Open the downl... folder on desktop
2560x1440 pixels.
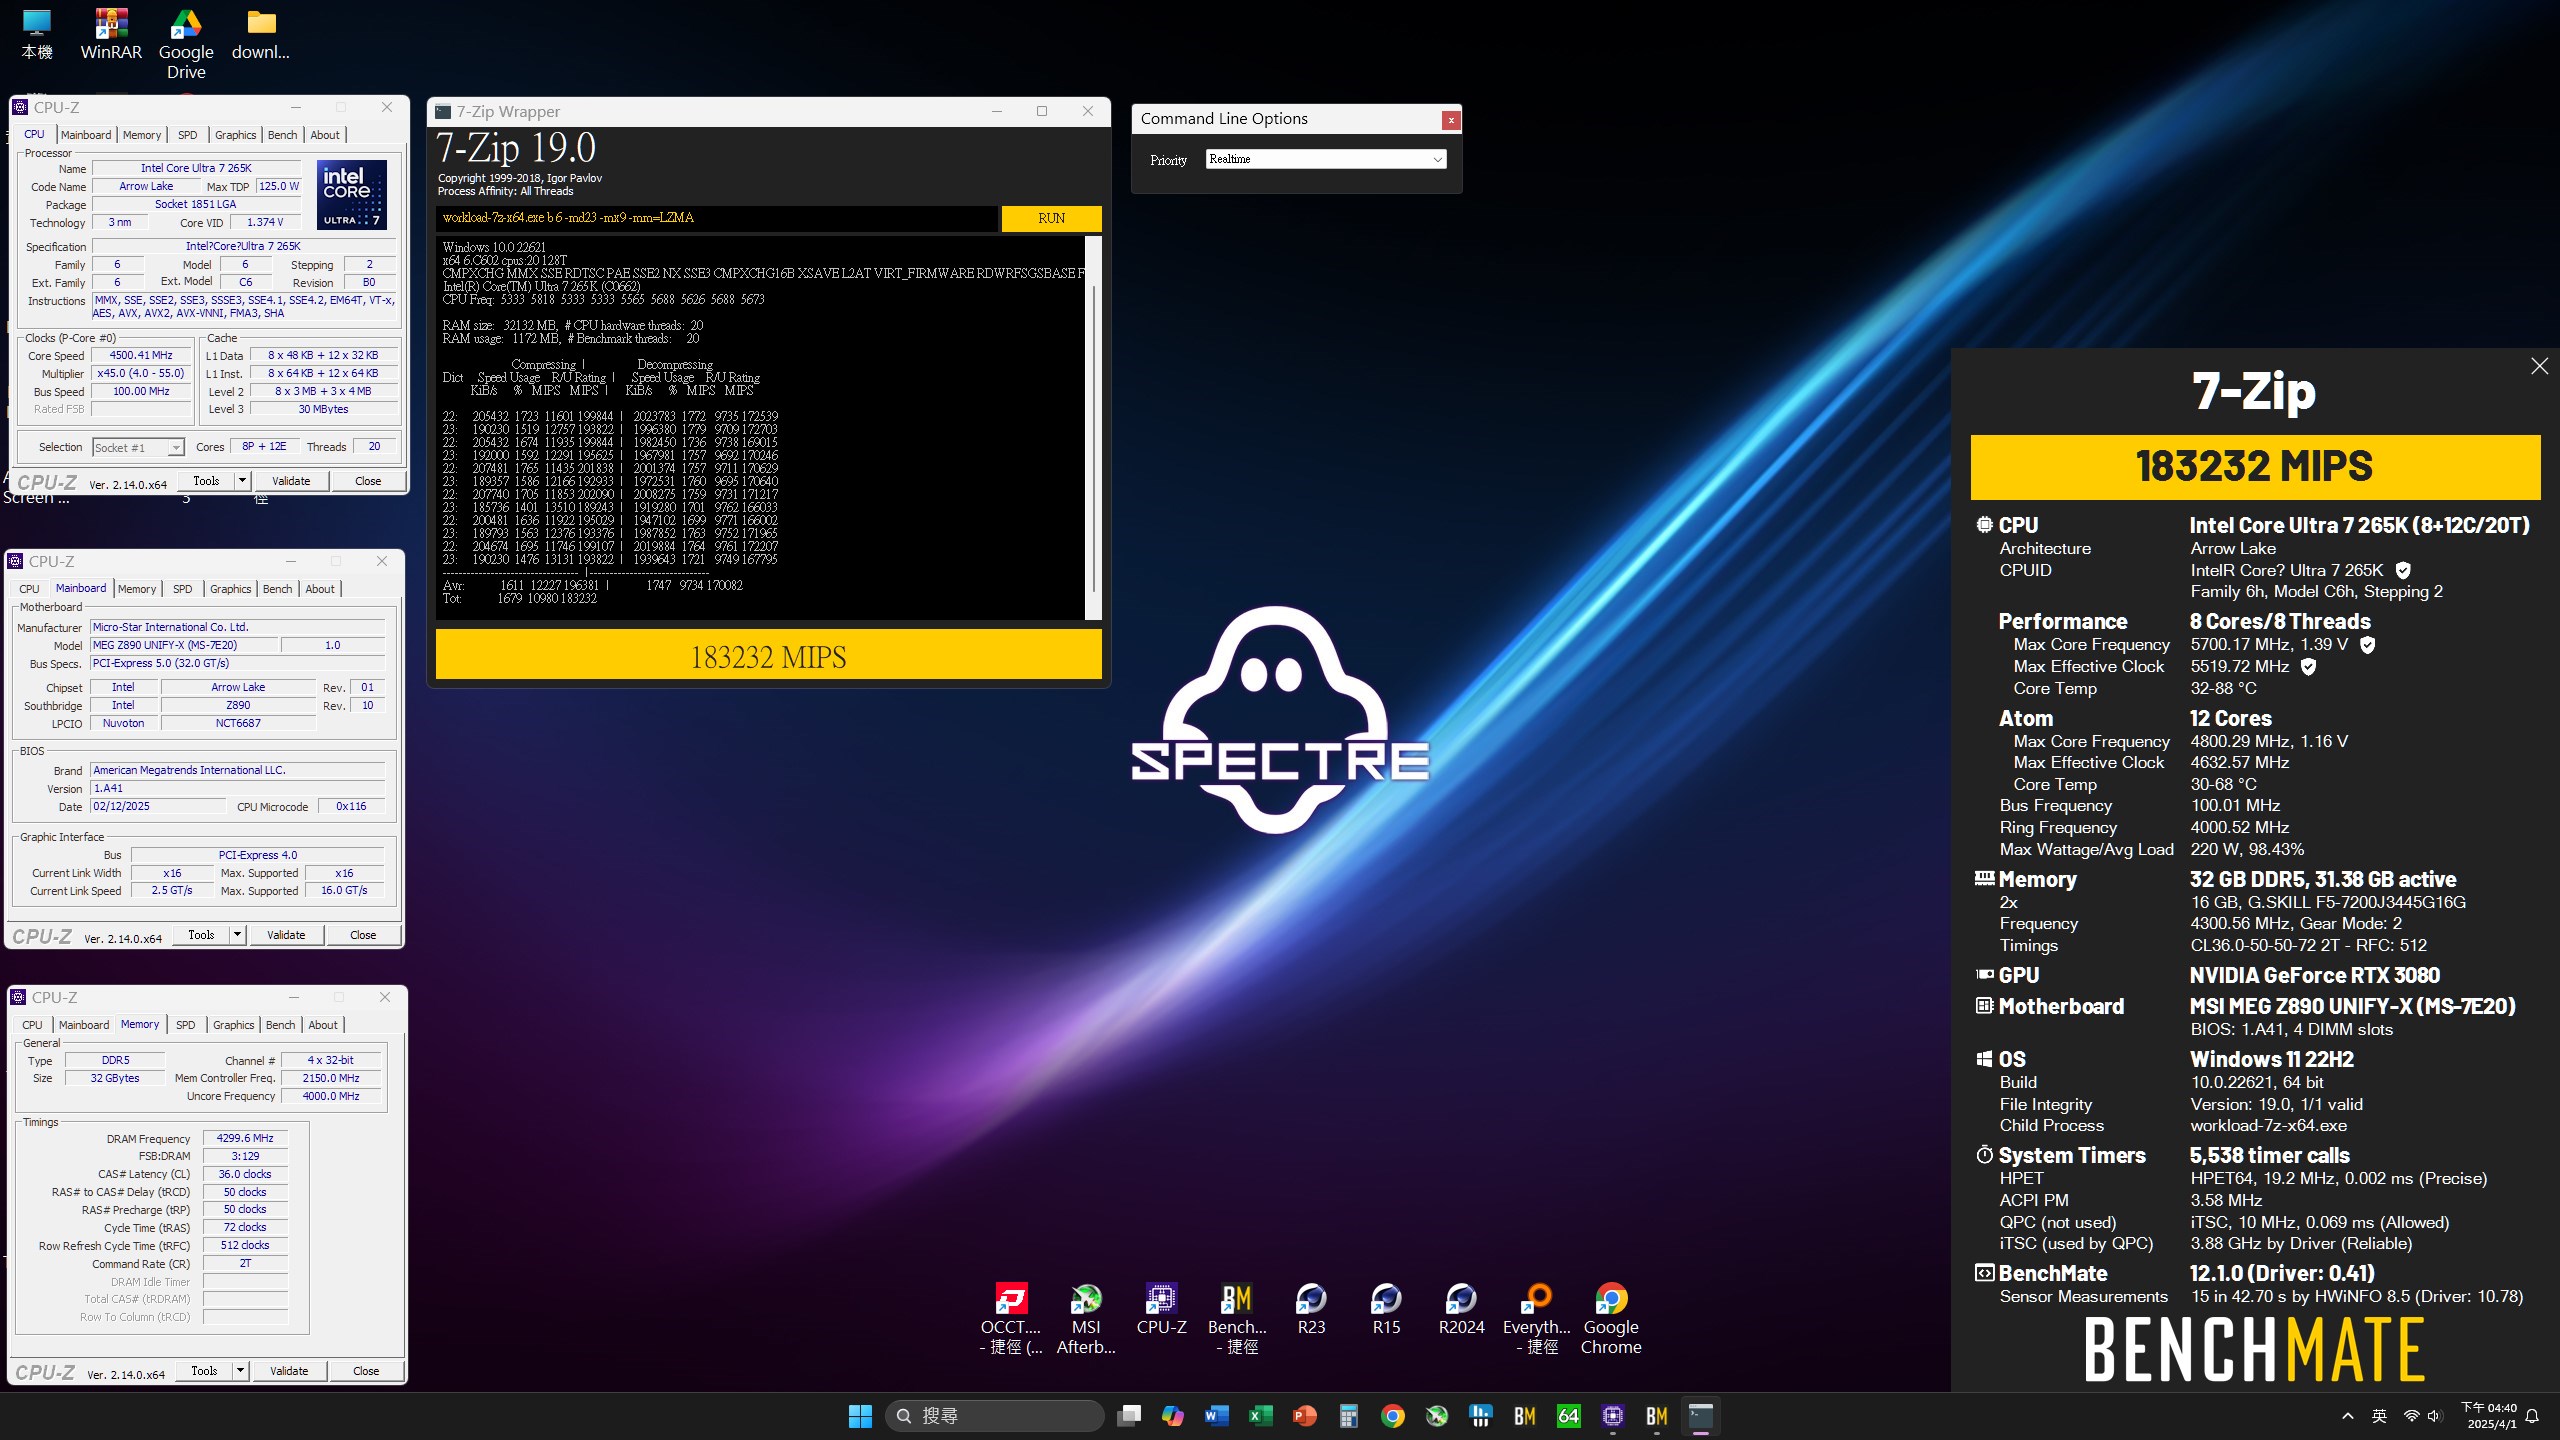coord(261,35)
